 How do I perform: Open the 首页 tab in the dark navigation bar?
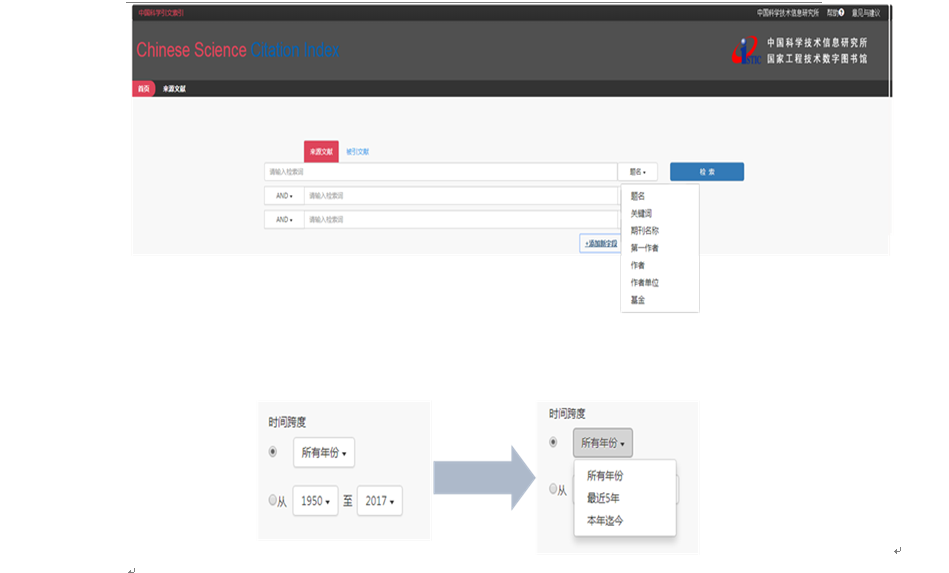coord(143,88)
